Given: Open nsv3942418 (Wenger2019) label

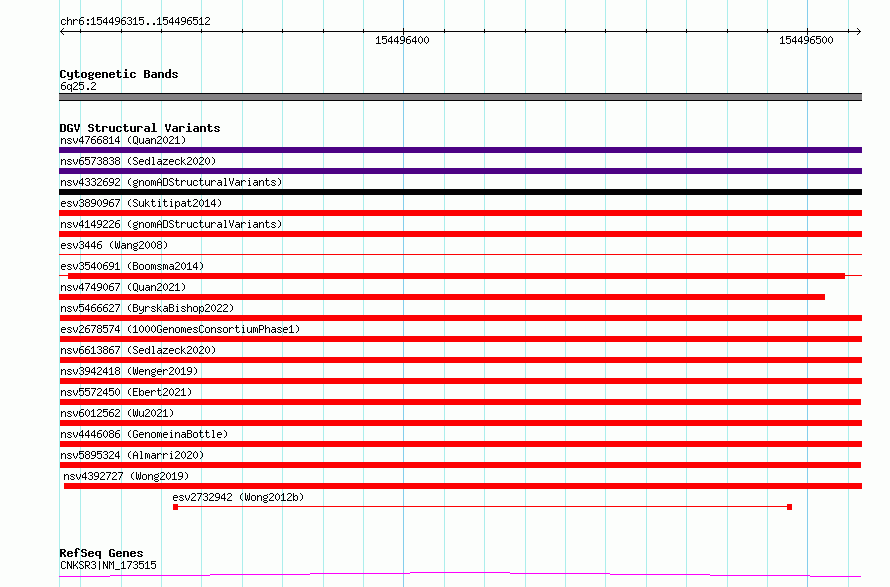Looking at the screenshot, I should click(x=129, y=371).
